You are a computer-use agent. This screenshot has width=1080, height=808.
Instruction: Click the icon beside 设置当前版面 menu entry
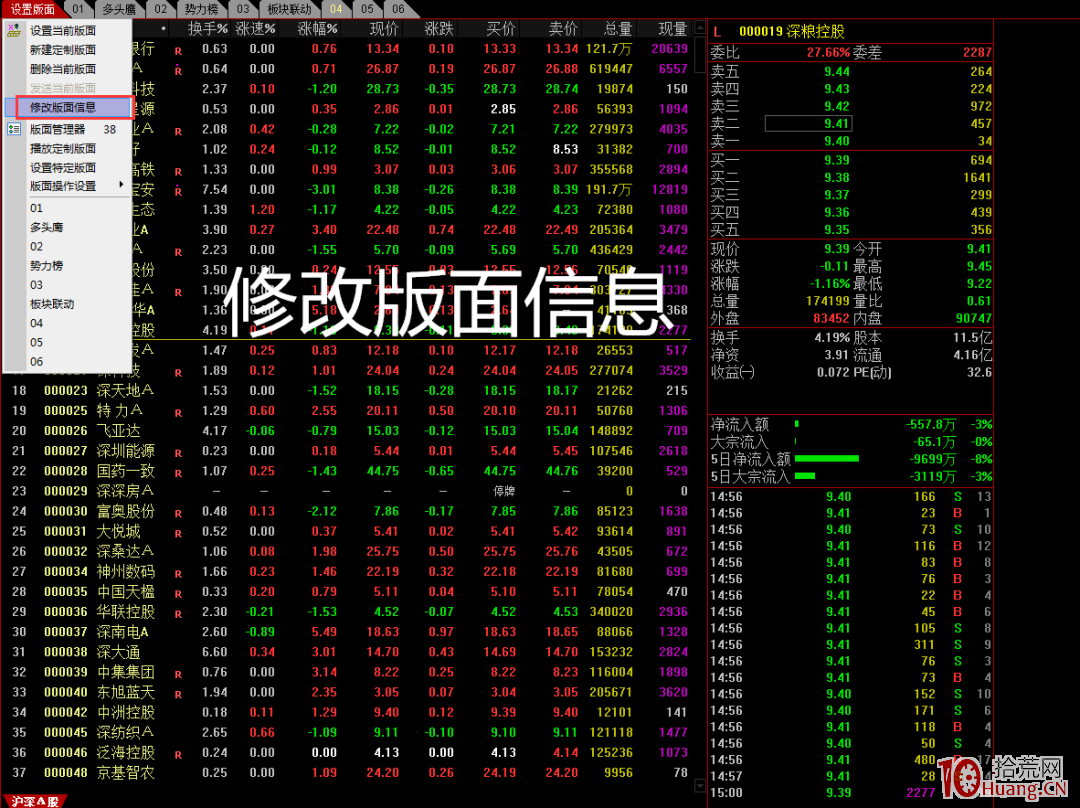[13, 30]
